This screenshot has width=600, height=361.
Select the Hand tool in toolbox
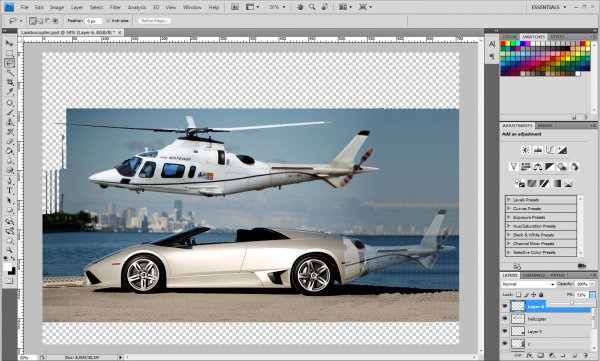(x=9, y=240)
